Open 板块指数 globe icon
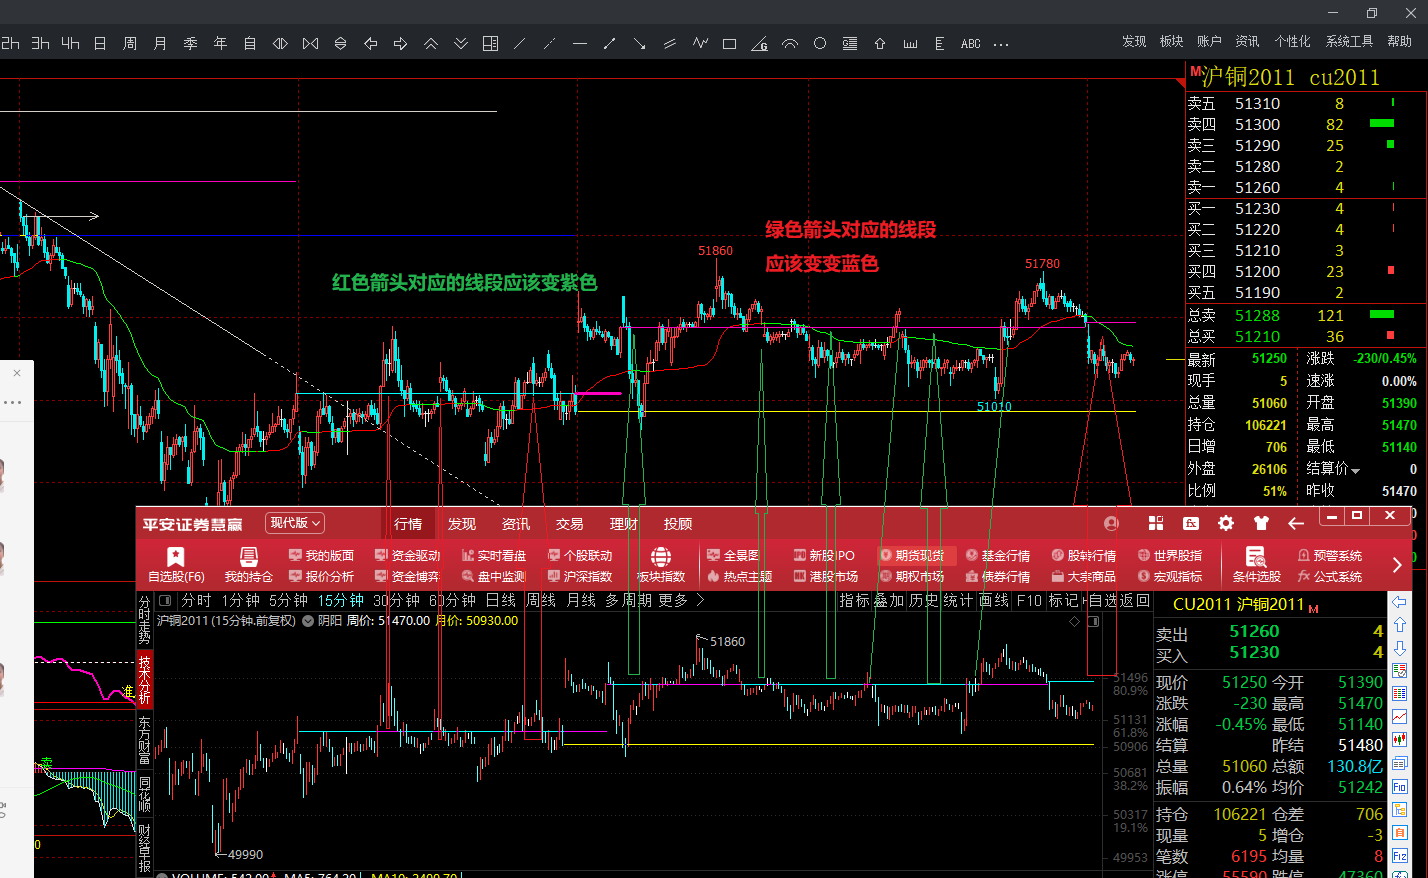The height and width of the screenshot is (878, 1428). coord(661,565)
